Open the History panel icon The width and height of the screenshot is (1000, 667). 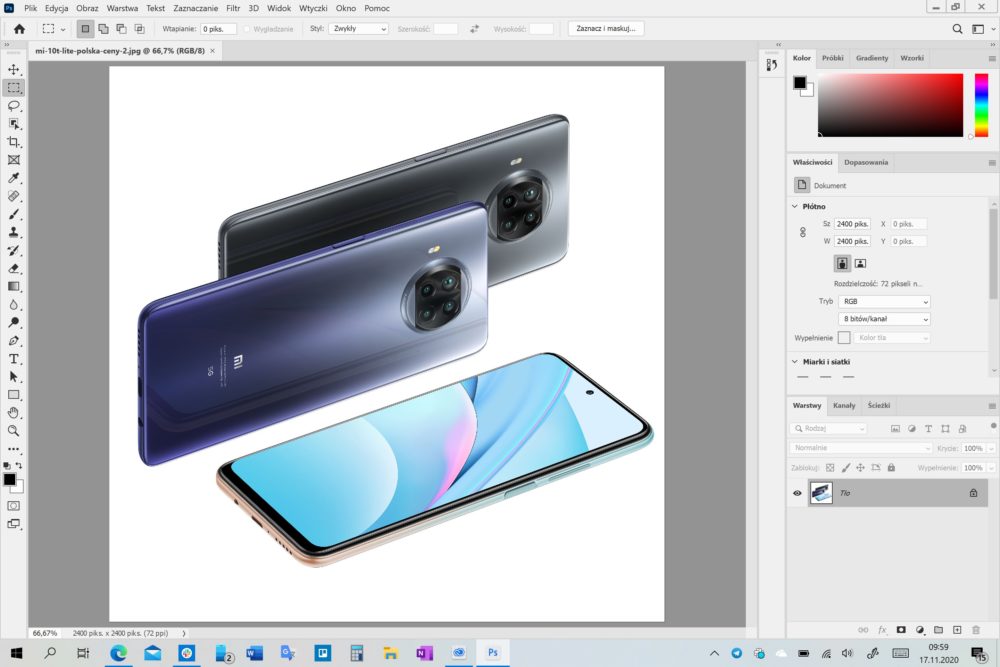772,64
